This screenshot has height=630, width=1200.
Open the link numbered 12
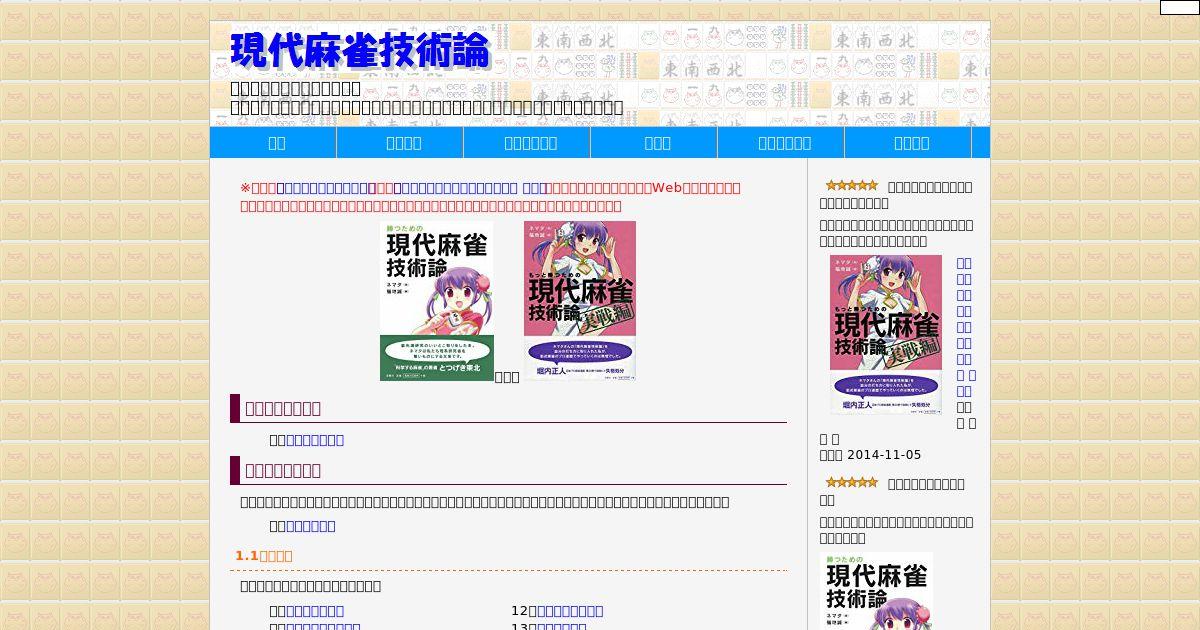[x=570, y=611]
